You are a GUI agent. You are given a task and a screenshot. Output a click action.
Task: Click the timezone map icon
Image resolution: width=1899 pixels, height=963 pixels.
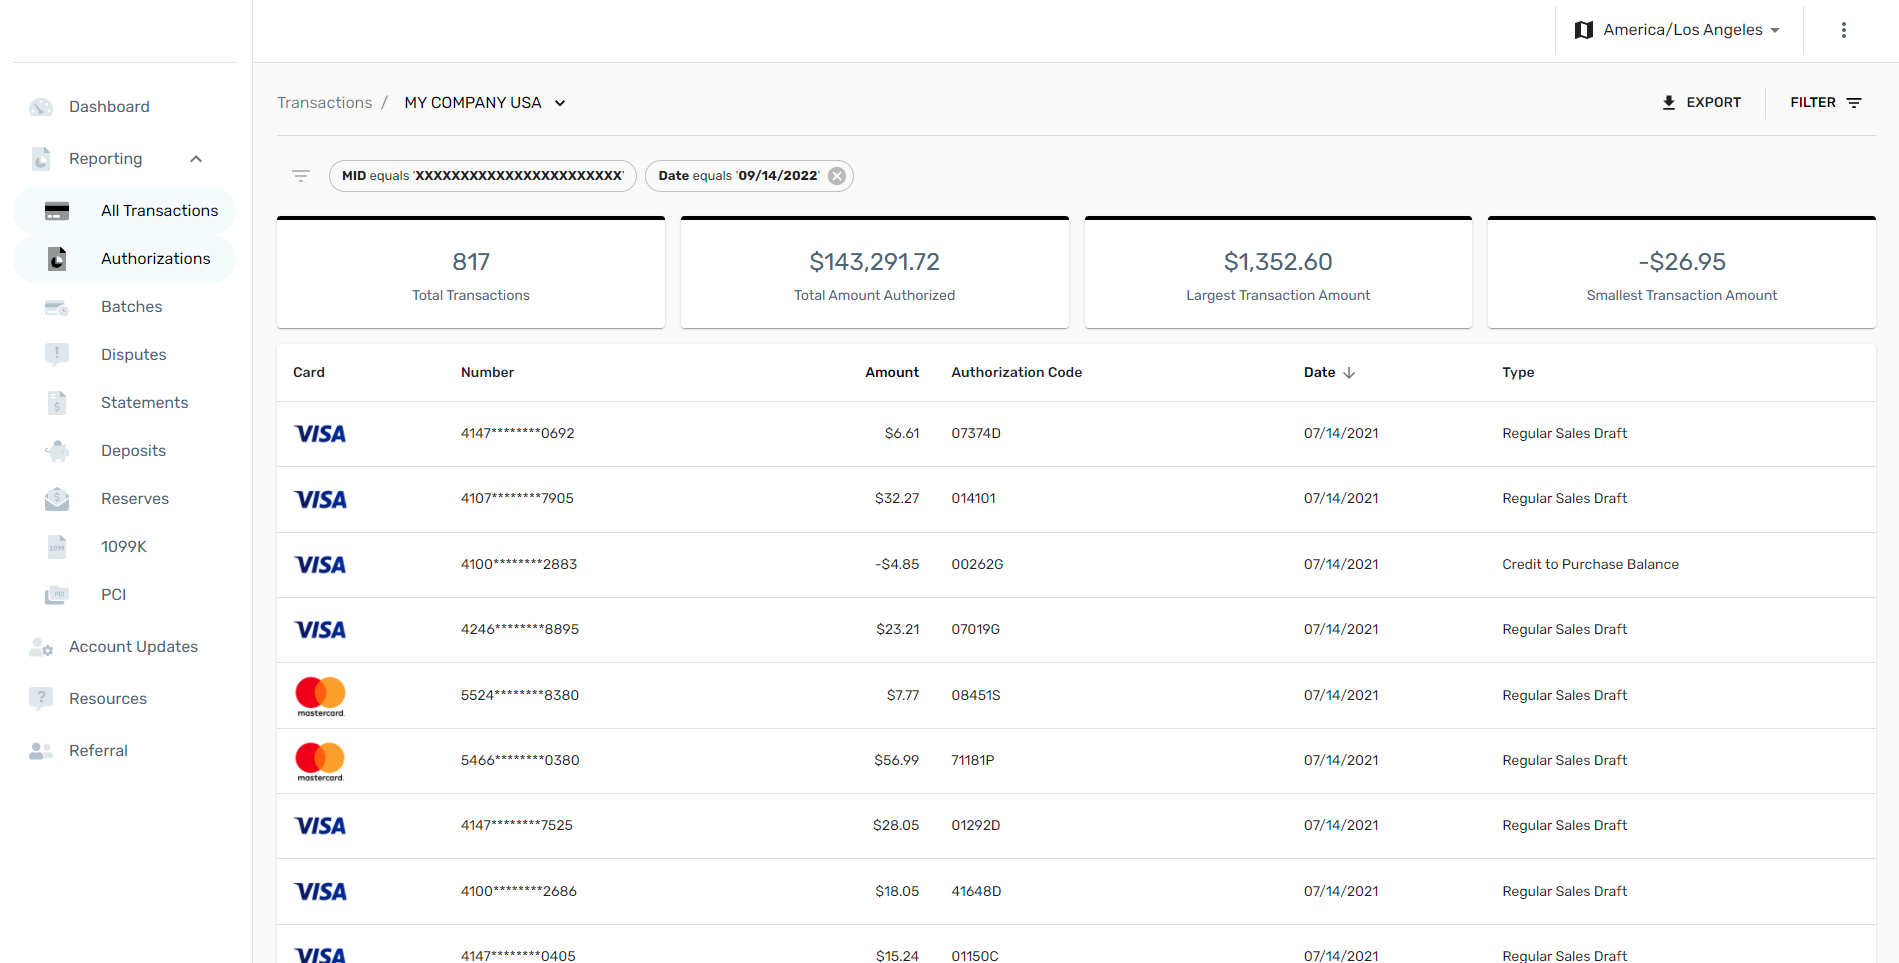point(1584,30)
